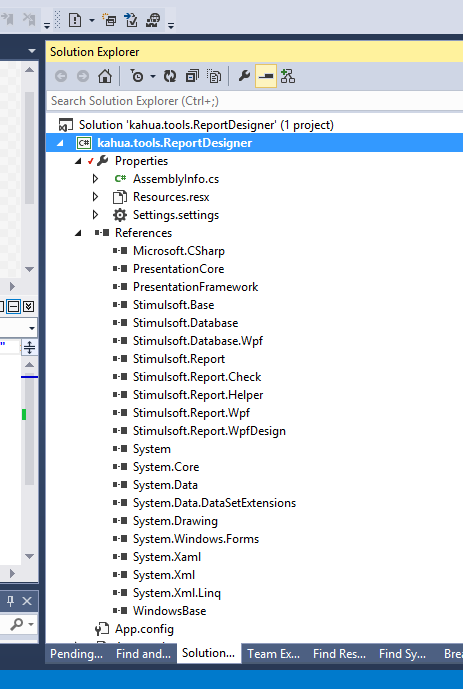Expand the AssemblyInfo.cs node
Image resolution: width=463 pixels, height=689 pixels.
point(95,179)
